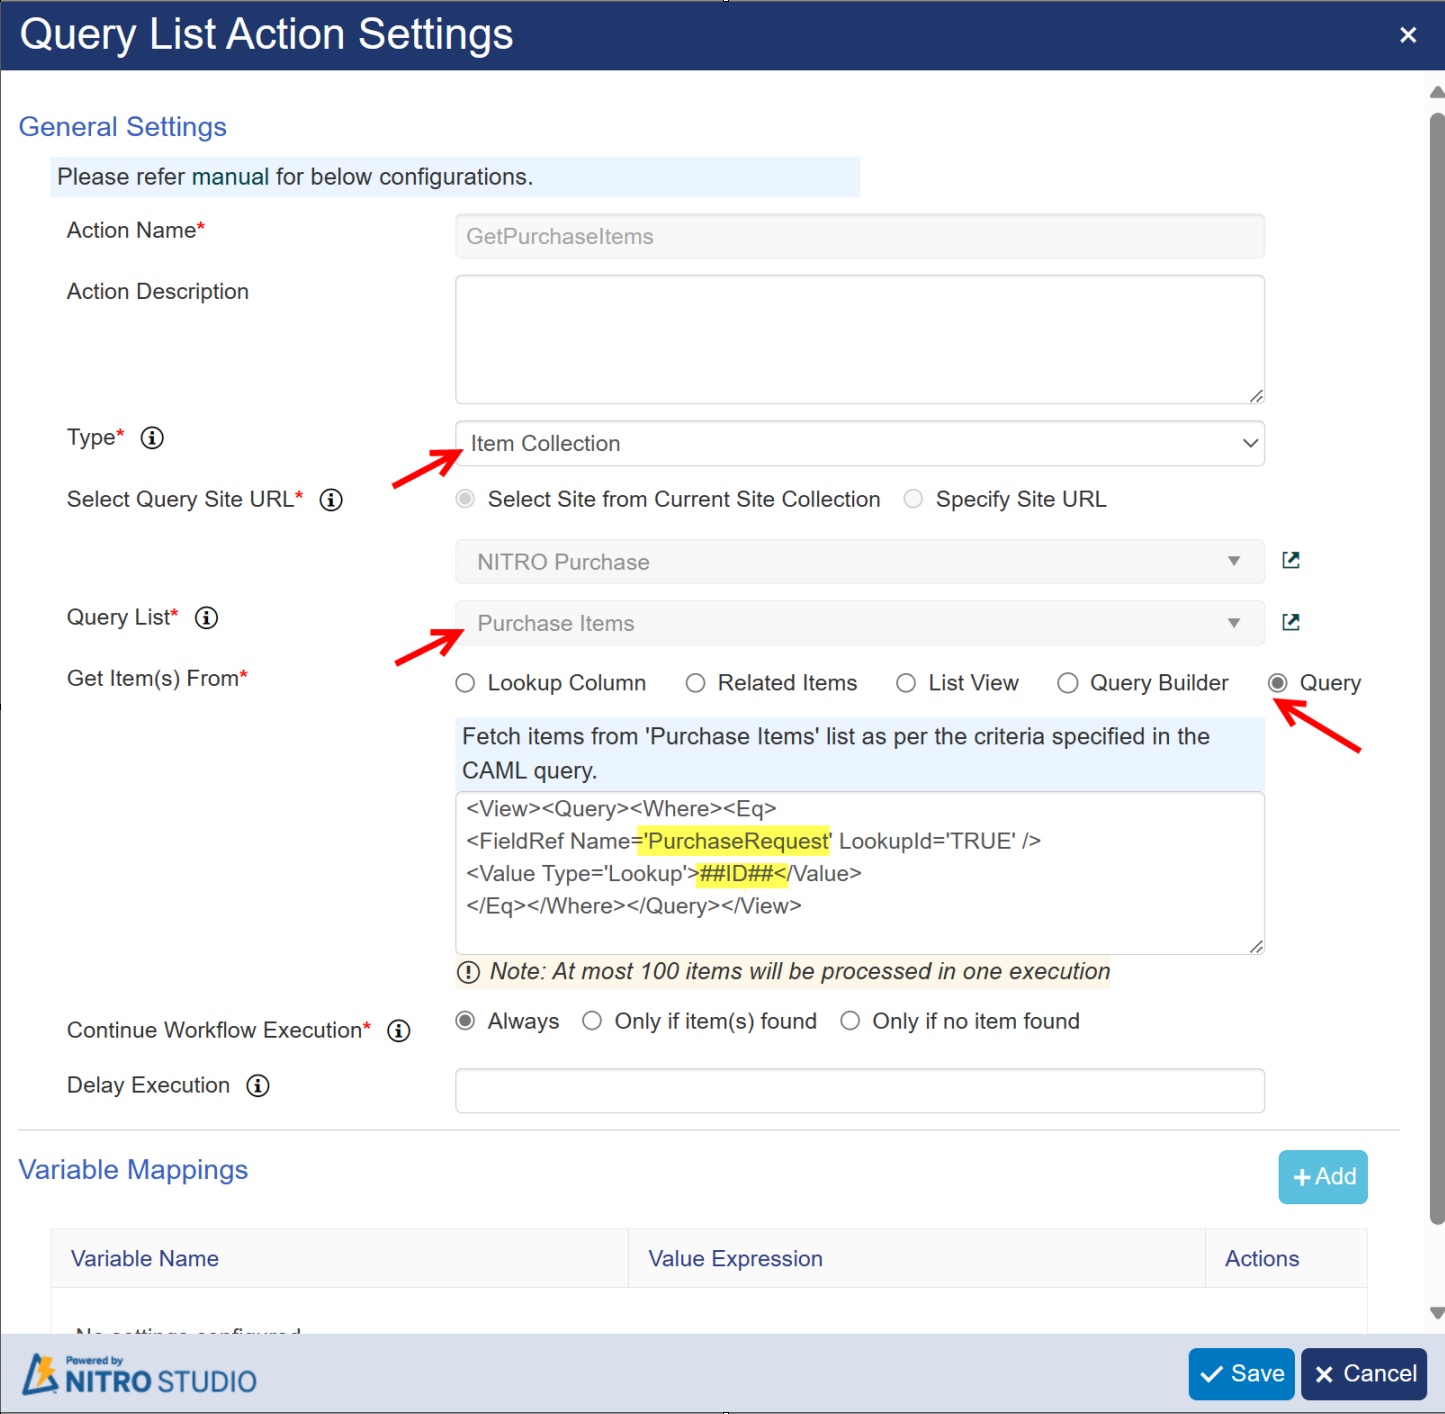Viewport: 1445px width, 1414px height.
Task: Open NITRO Purchase site in new window icon
Action: pyautogui.click(x=1291, y=560)
